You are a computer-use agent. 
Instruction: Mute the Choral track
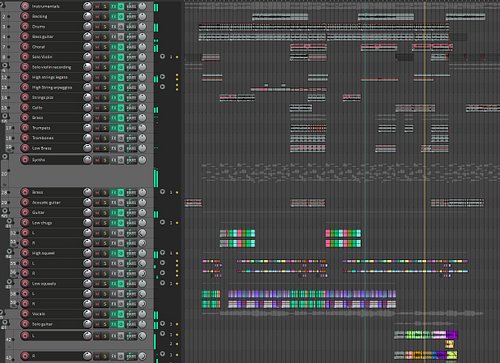[x=97, y=47]
